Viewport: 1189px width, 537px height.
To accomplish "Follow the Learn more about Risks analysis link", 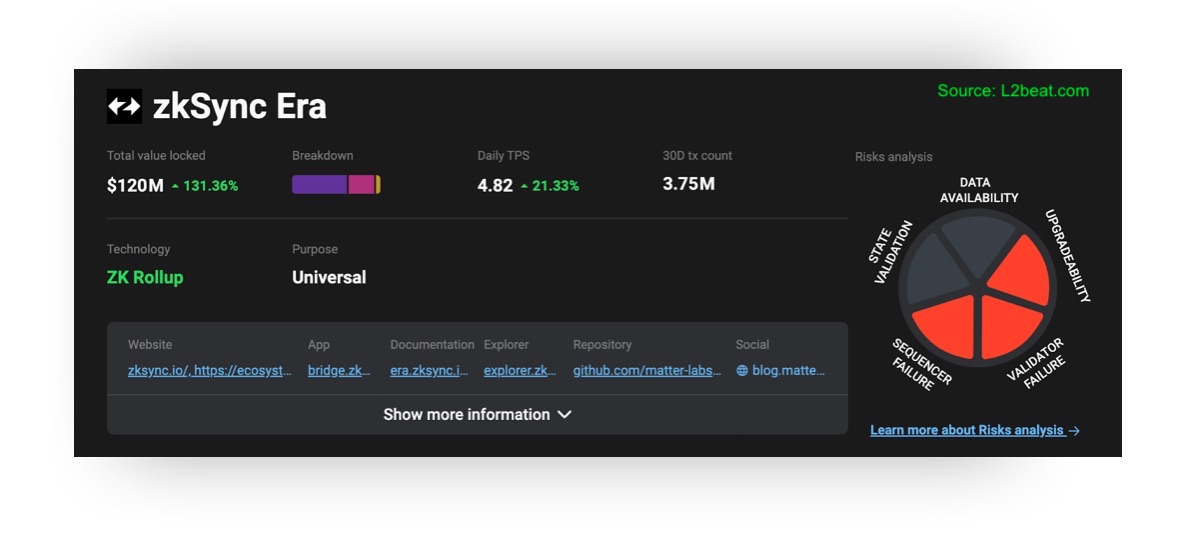I will (x=975, y=430).
